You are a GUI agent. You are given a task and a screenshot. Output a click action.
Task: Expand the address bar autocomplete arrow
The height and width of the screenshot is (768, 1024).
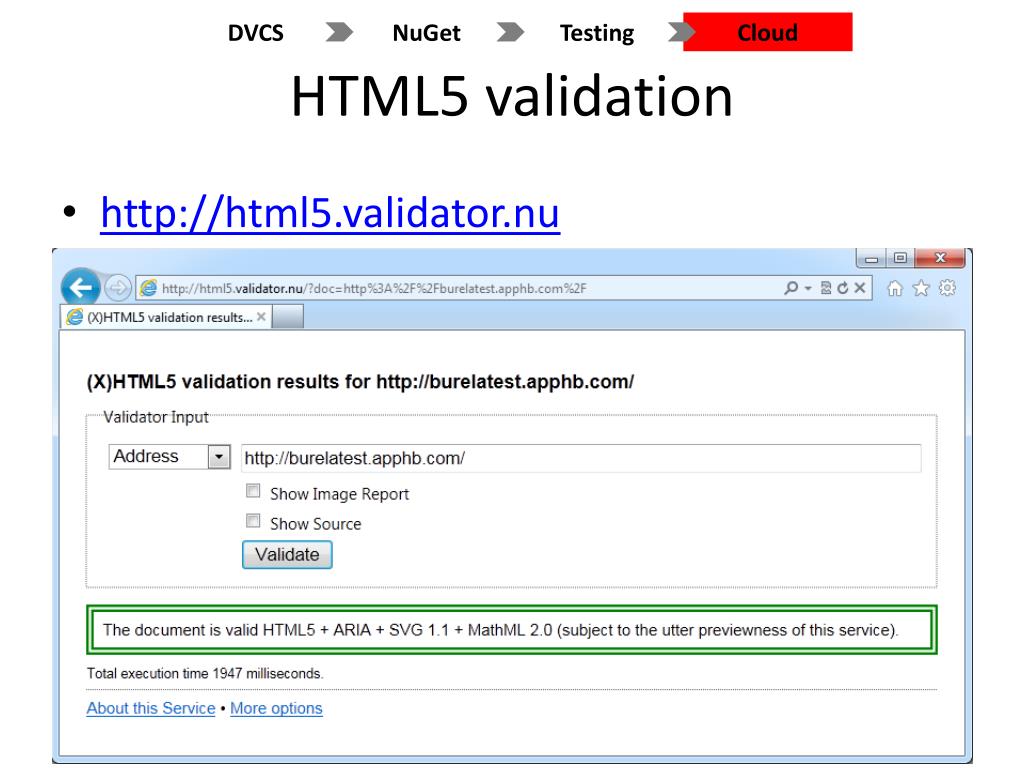pyautogui.click(x=808, y=288)
